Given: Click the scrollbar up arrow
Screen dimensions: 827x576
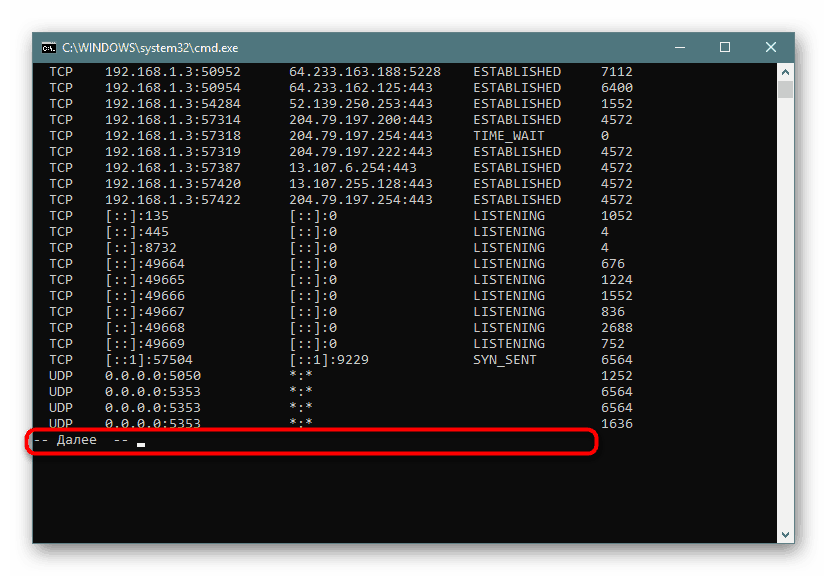Looking at the screenshot, I should click(785, 72).
